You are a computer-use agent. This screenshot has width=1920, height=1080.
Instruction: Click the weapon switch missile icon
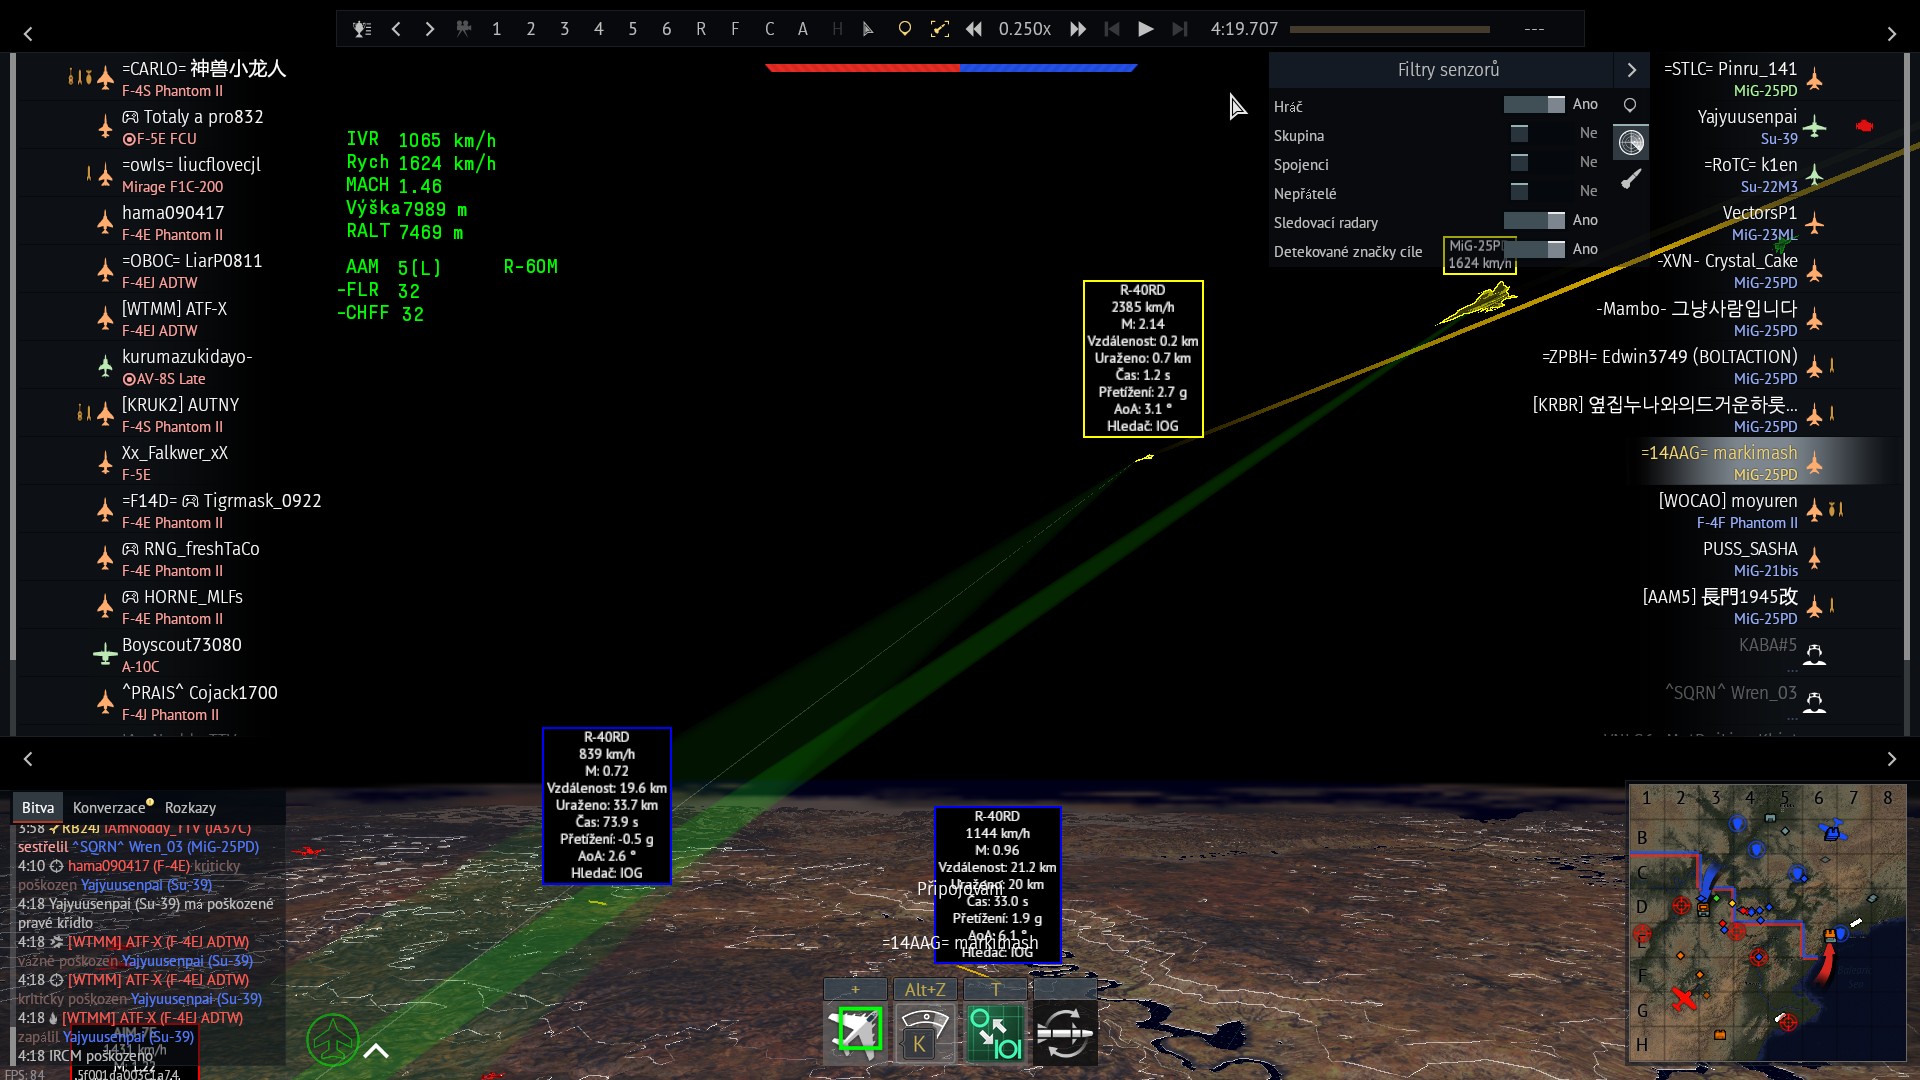tap(1065, 1033)
